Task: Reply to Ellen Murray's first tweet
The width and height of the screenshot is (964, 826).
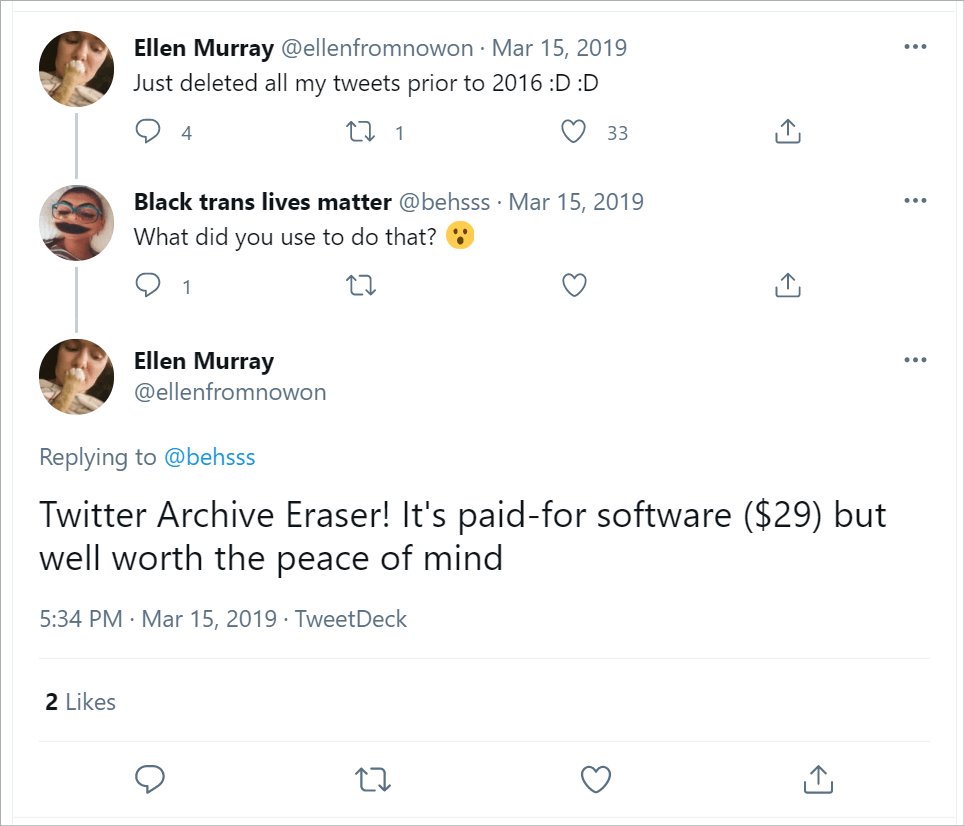Action: 146,131
